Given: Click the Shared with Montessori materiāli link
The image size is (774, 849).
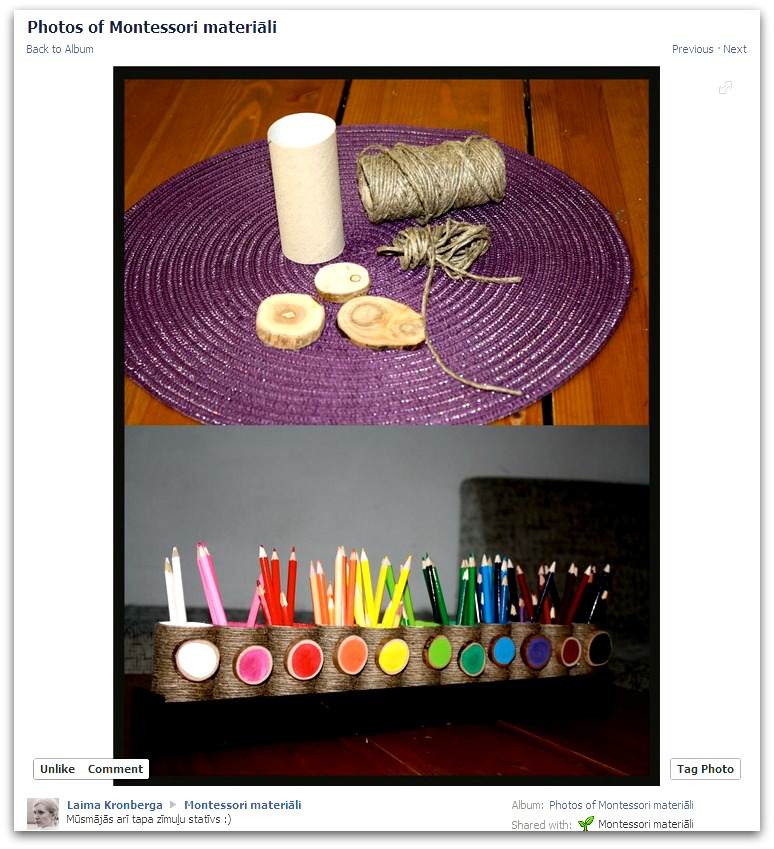Looking at the screenshot, I should click(x=646, y=824).
